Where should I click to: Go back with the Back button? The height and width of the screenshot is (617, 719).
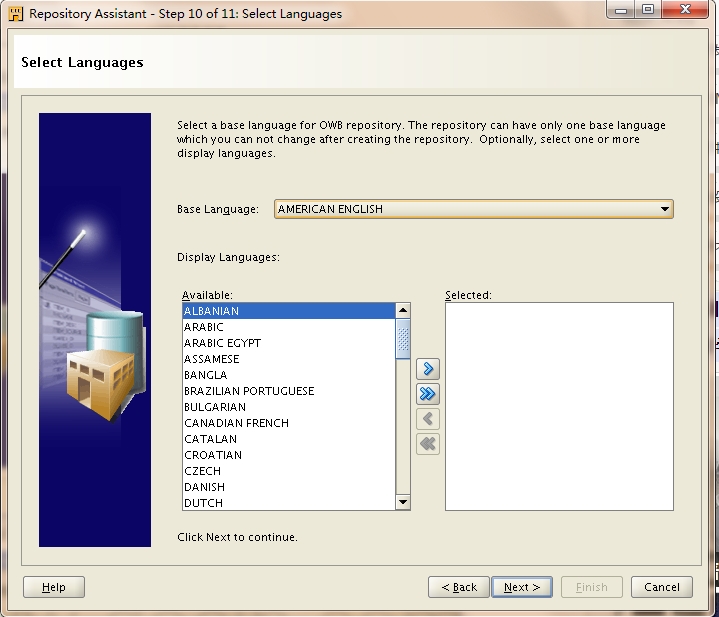(x=459, y=587)
